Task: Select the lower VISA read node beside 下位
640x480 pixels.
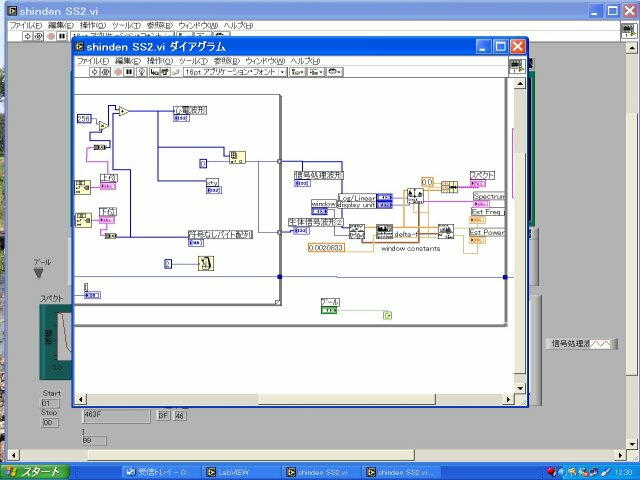Action: (x=83, y=220)
